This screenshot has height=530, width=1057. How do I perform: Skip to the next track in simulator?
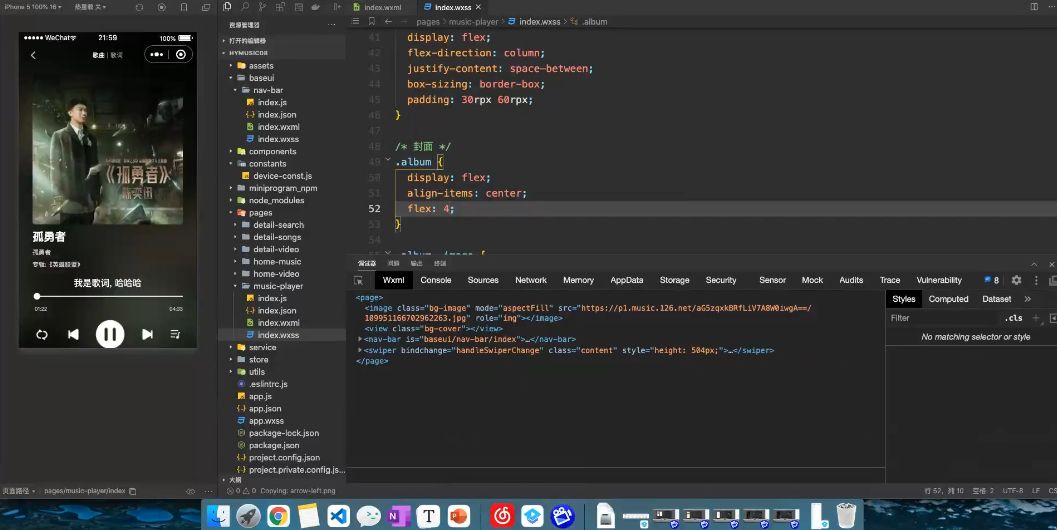pyautogui.click(x=147, y=334)
